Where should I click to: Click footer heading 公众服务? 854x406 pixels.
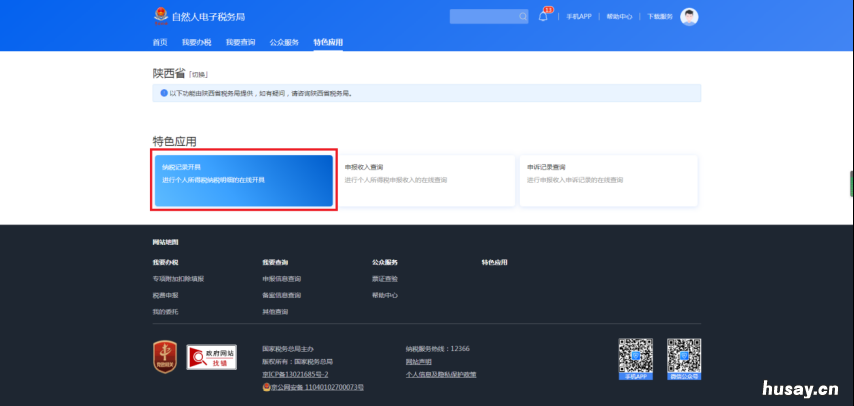tap(385, 262)
